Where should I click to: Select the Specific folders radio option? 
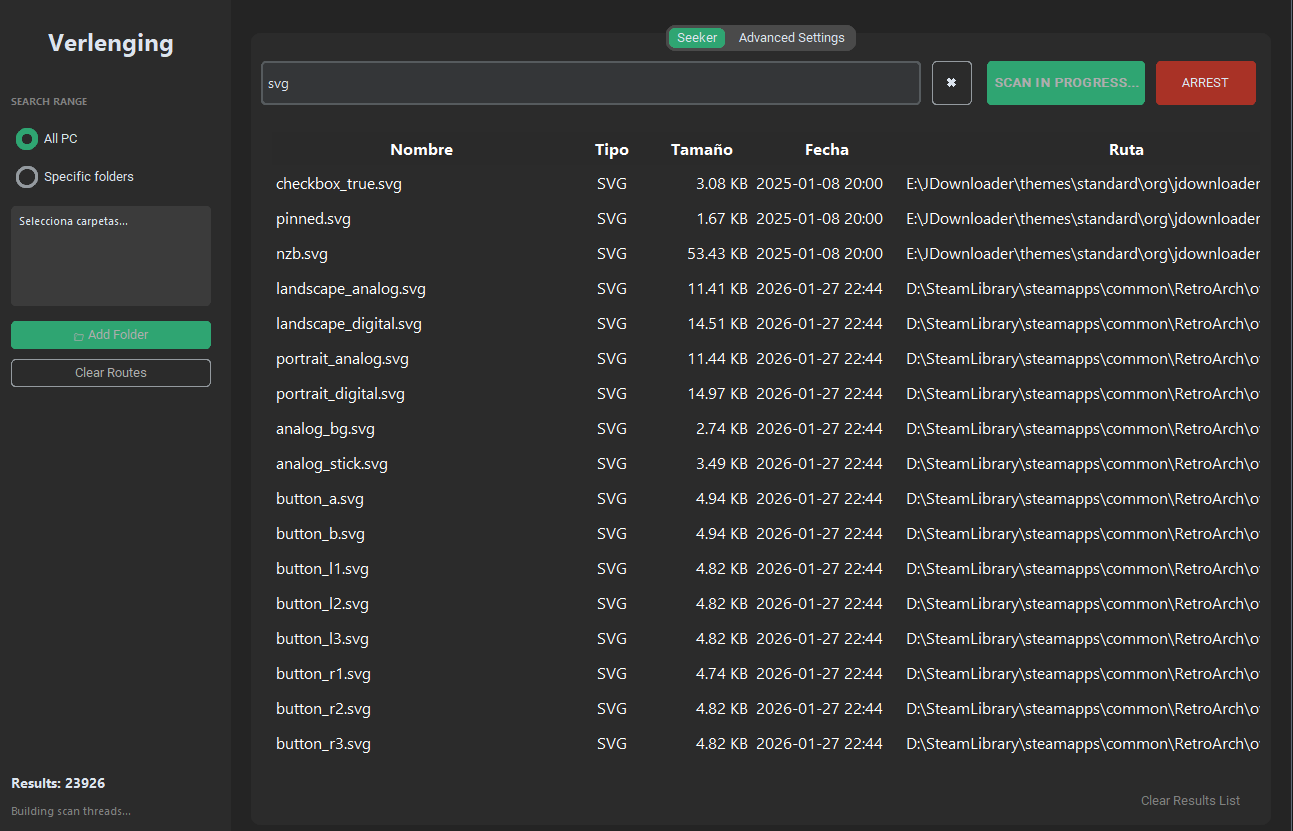pyautogui.click(x=27, y=177)
